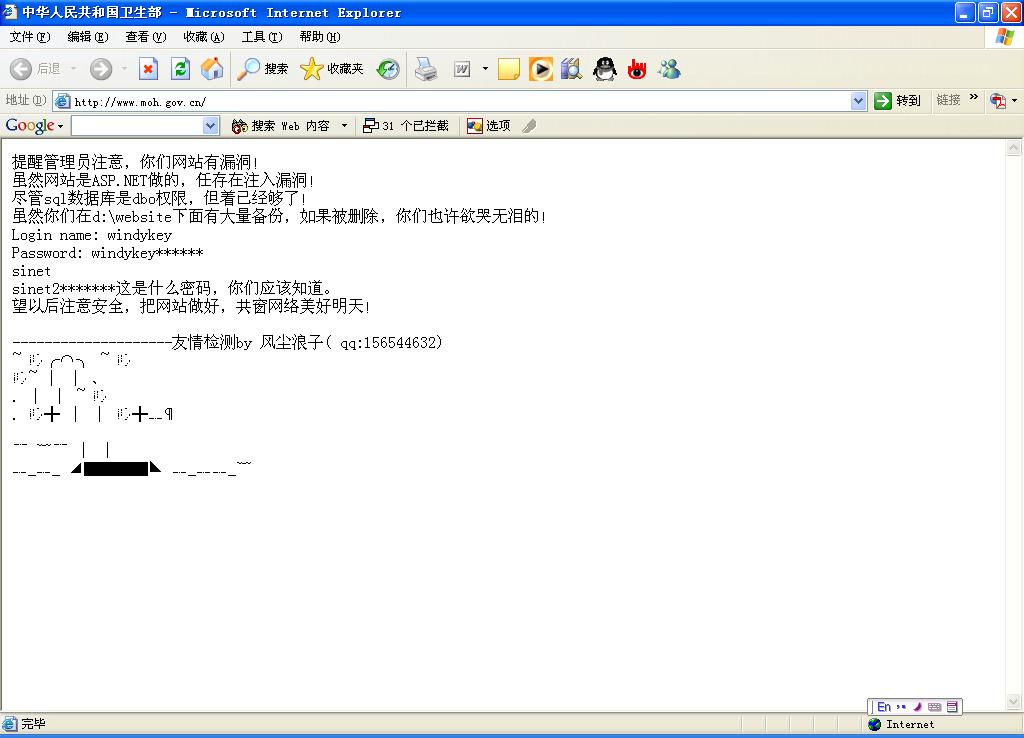Click the vertical scrollbar down arrow

tap(1014, 702)
